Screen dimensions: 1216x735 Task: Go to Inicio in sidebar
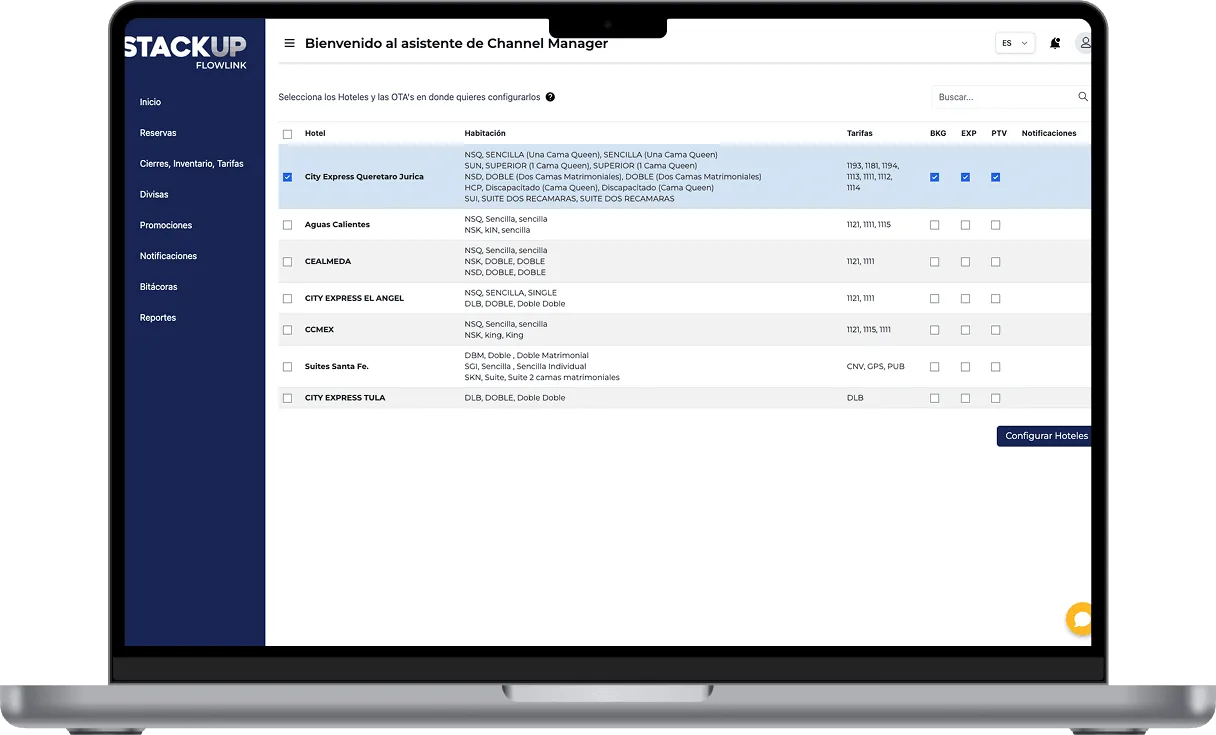150,102
